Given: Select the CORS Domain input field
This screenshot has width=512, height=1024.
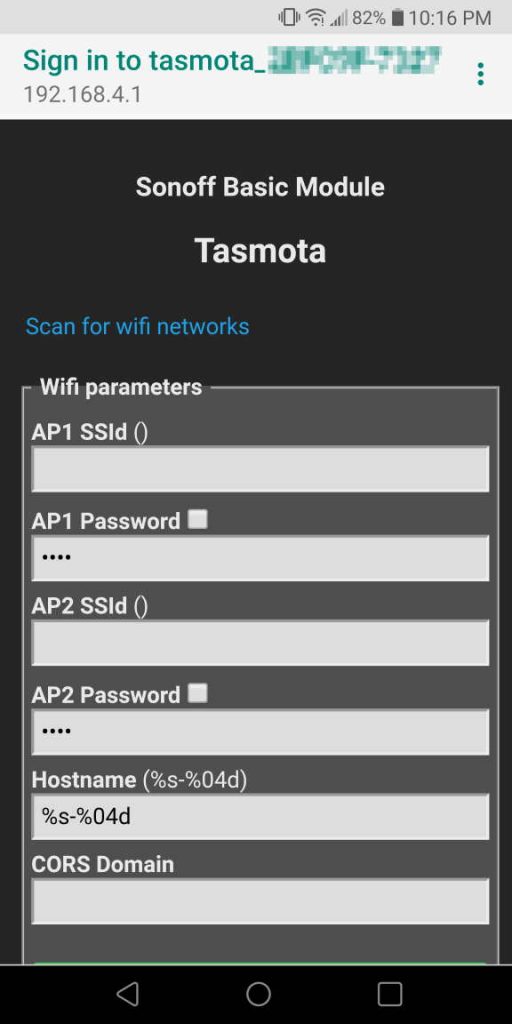Looking at the screenshot, I should (260, 901).
